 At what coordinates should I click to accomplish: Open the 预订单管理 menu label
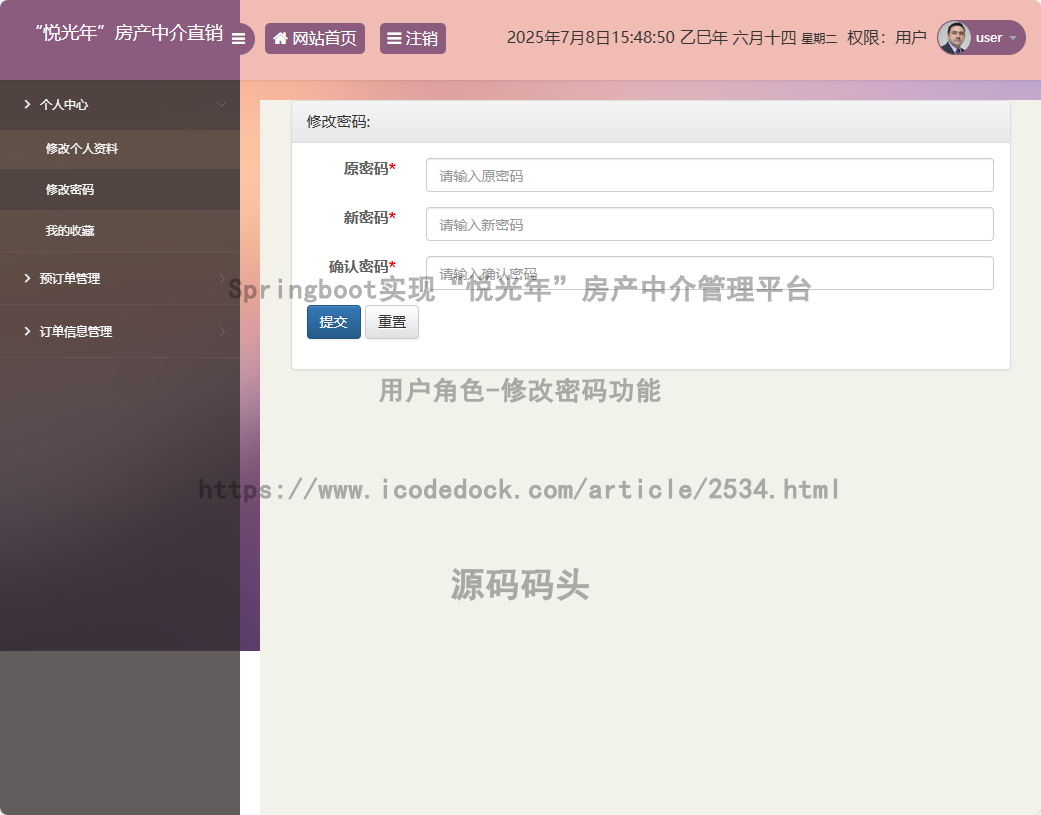click(70, 279)
